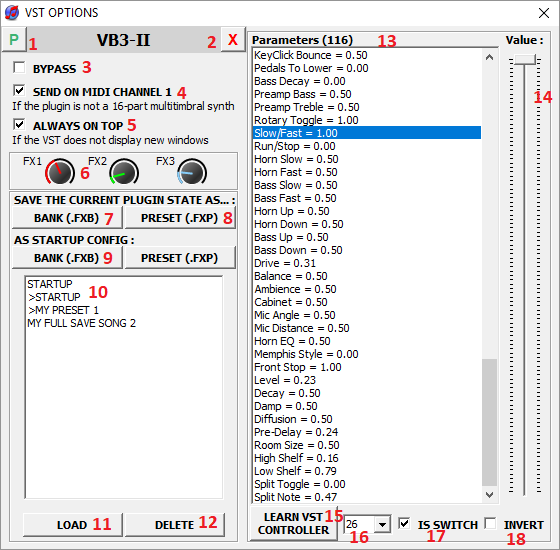Save current state as PRESET (.FXP)
The width and height of the screenshot is (560, 550).
[x=180, y=218]
